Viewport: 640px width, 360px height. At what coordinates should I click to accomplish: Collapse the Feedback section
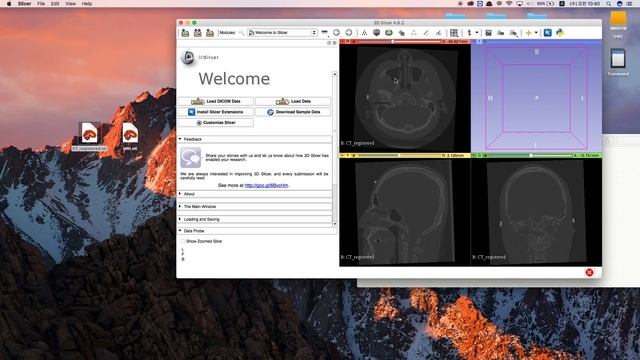click(255, 139)
